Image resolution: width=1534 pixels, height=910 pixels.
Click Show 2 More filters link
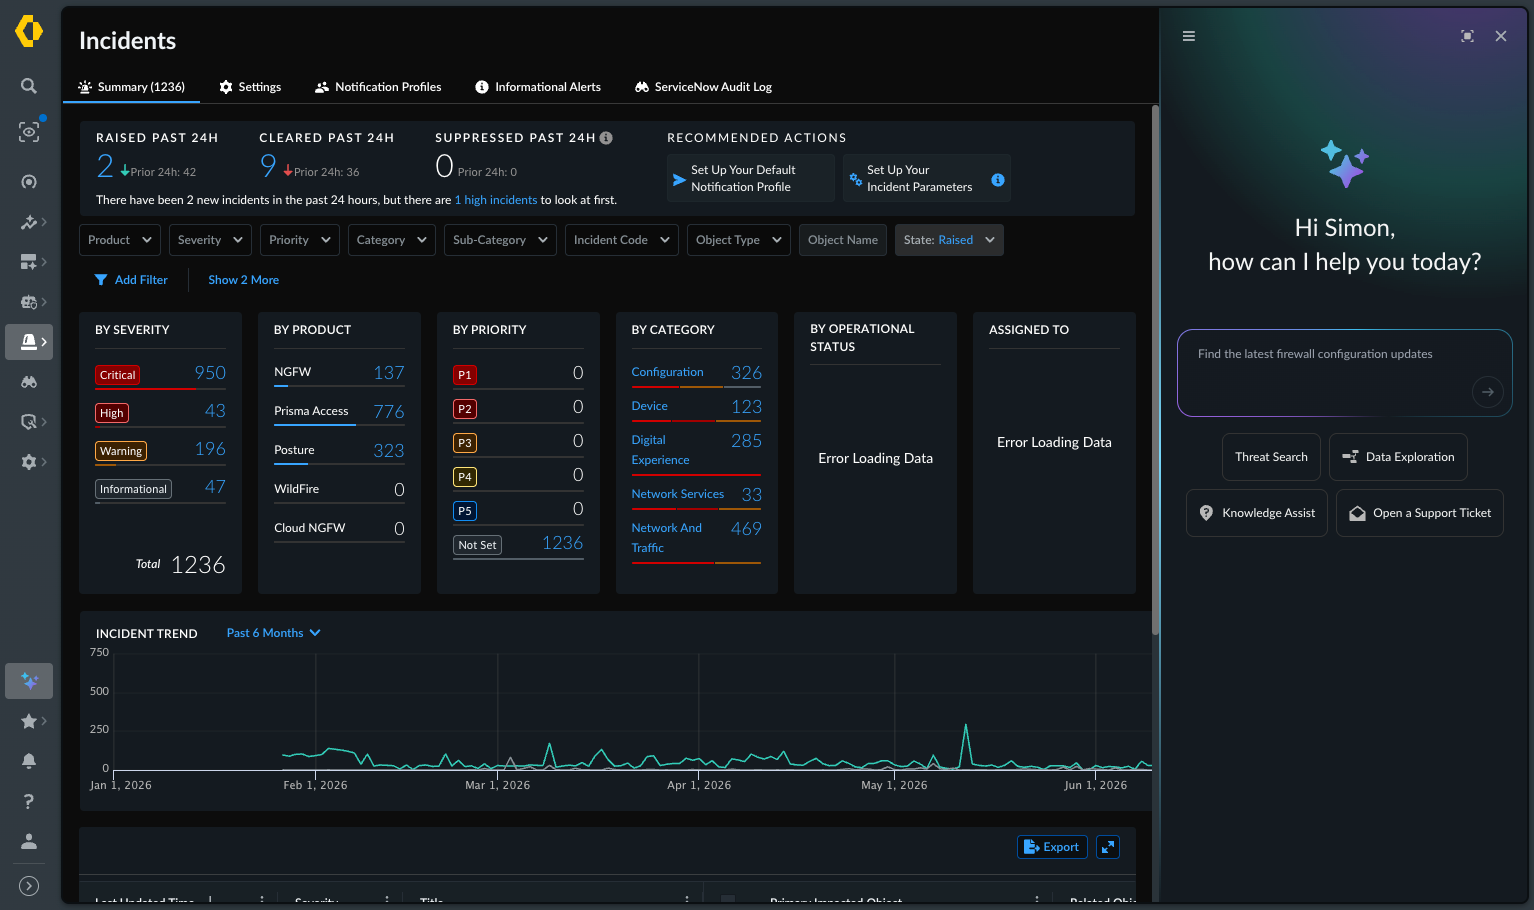click(x=243, y=280)
